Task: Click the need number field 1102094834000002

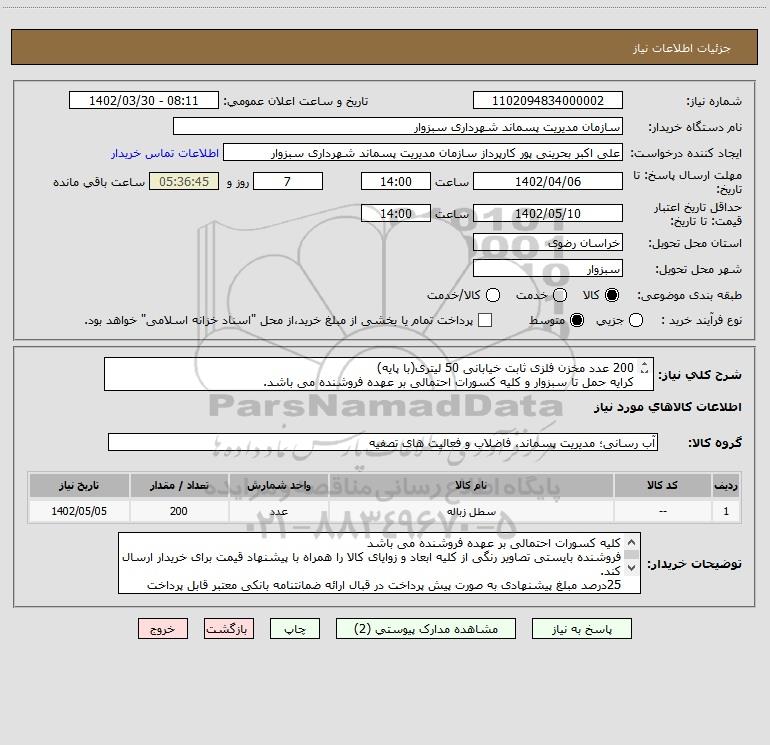Action: coord(548,101)
